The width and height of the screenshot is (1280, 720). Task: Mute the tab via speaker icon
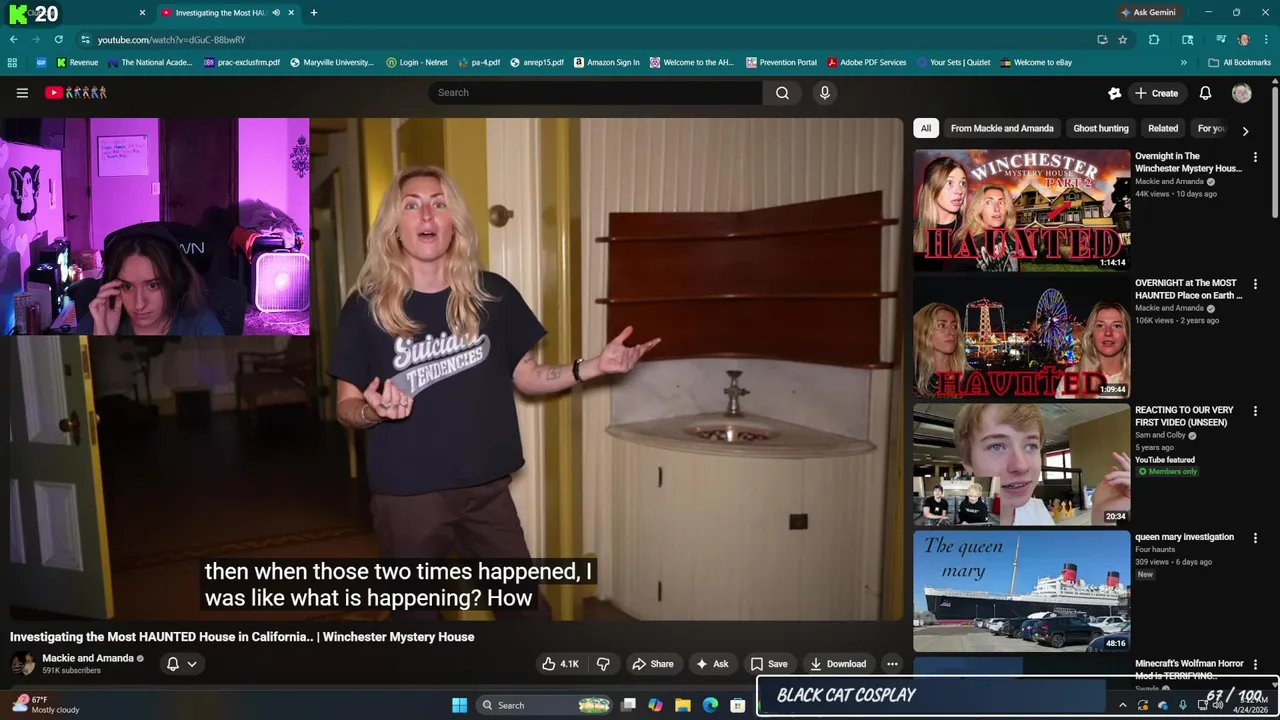(x=276, y=13)
